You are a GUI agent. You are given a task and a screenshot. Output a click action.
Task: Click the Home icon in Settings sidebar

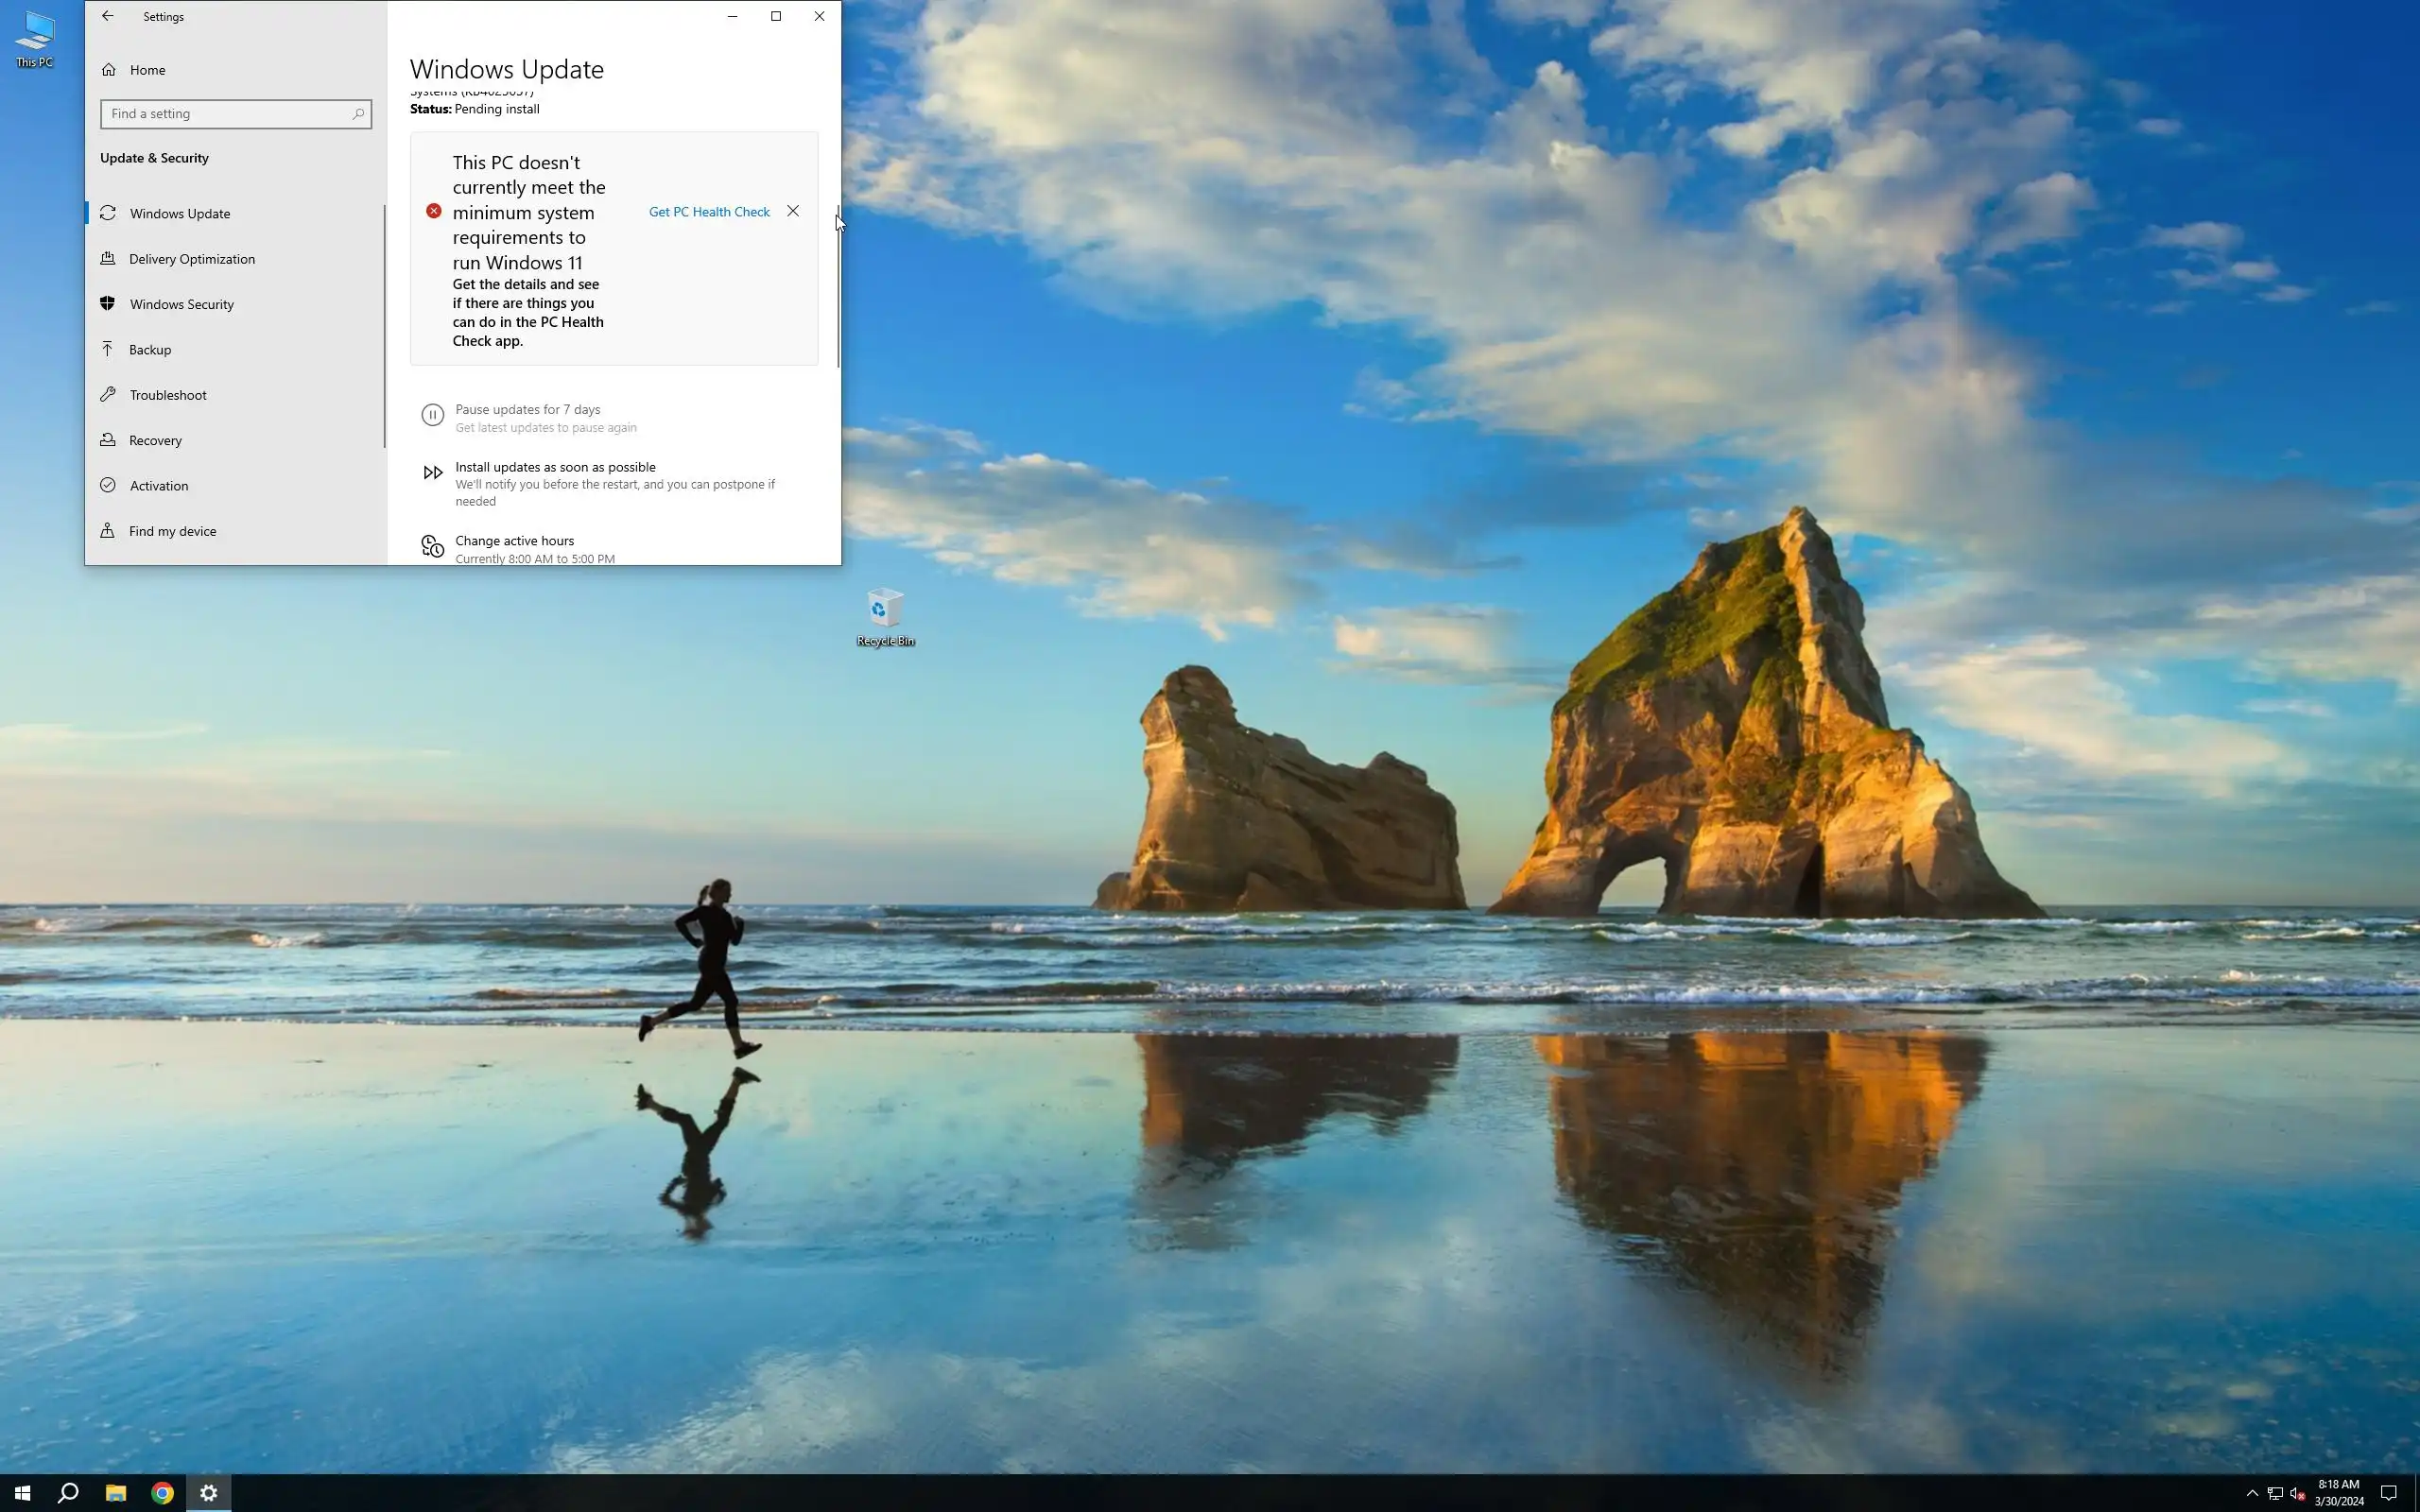click(109, 70)
